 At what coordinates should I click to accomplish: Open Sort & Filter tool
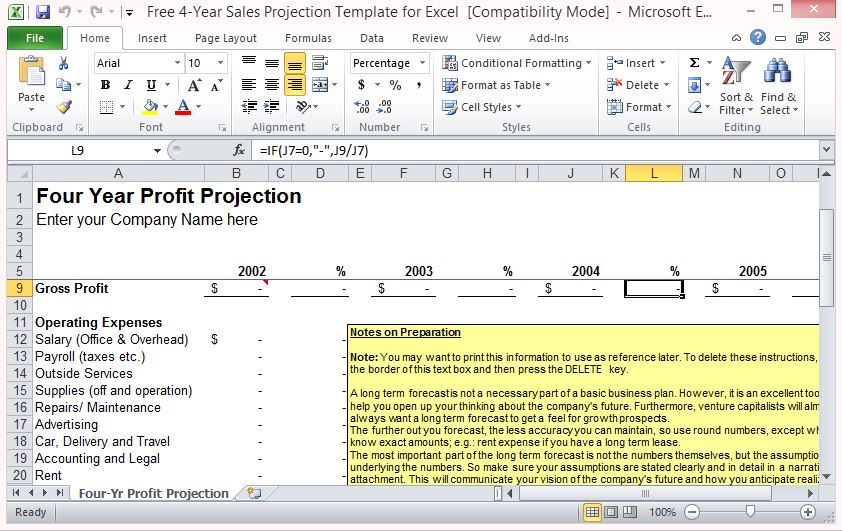736,85
